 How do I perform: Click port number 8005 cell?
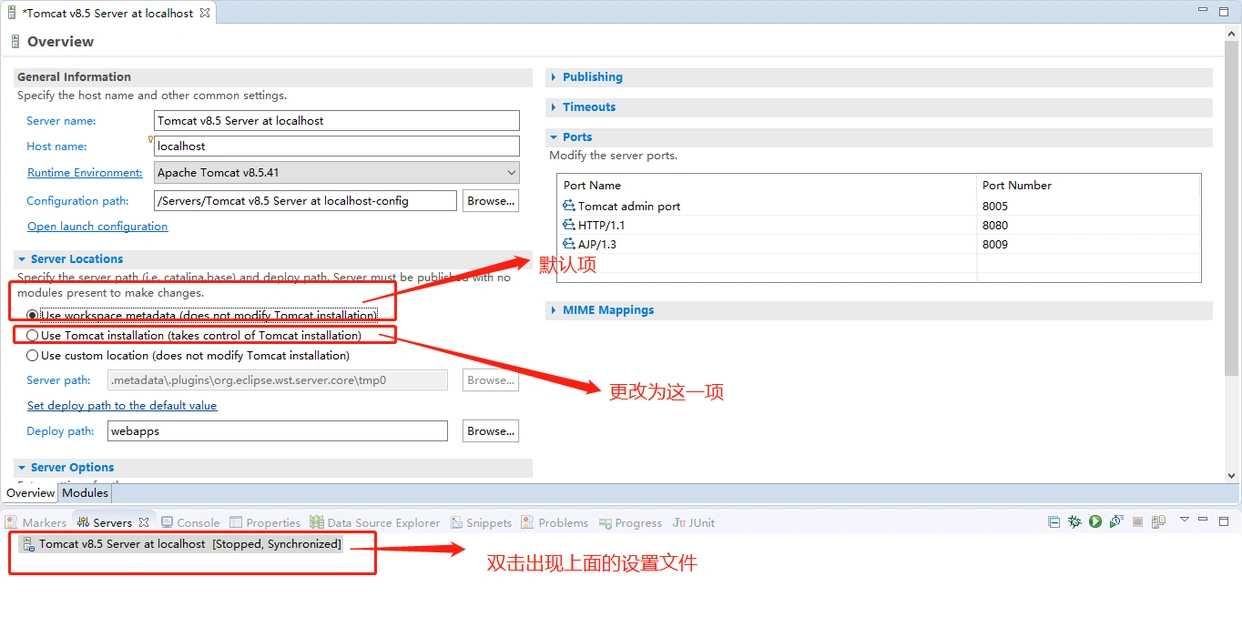tap(995, 206)
